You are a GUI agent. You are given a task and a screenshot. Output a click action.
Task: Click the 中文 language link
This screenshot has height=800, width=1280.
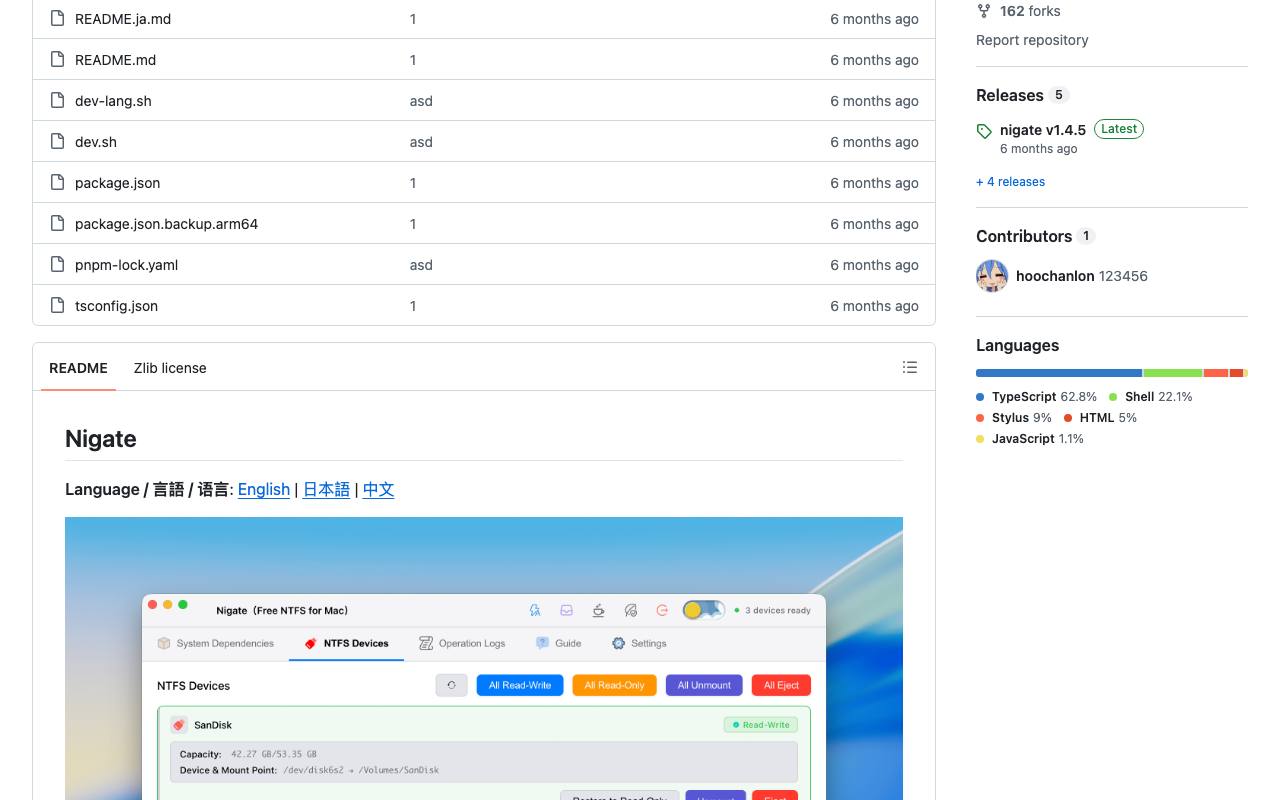pos(378,489)
